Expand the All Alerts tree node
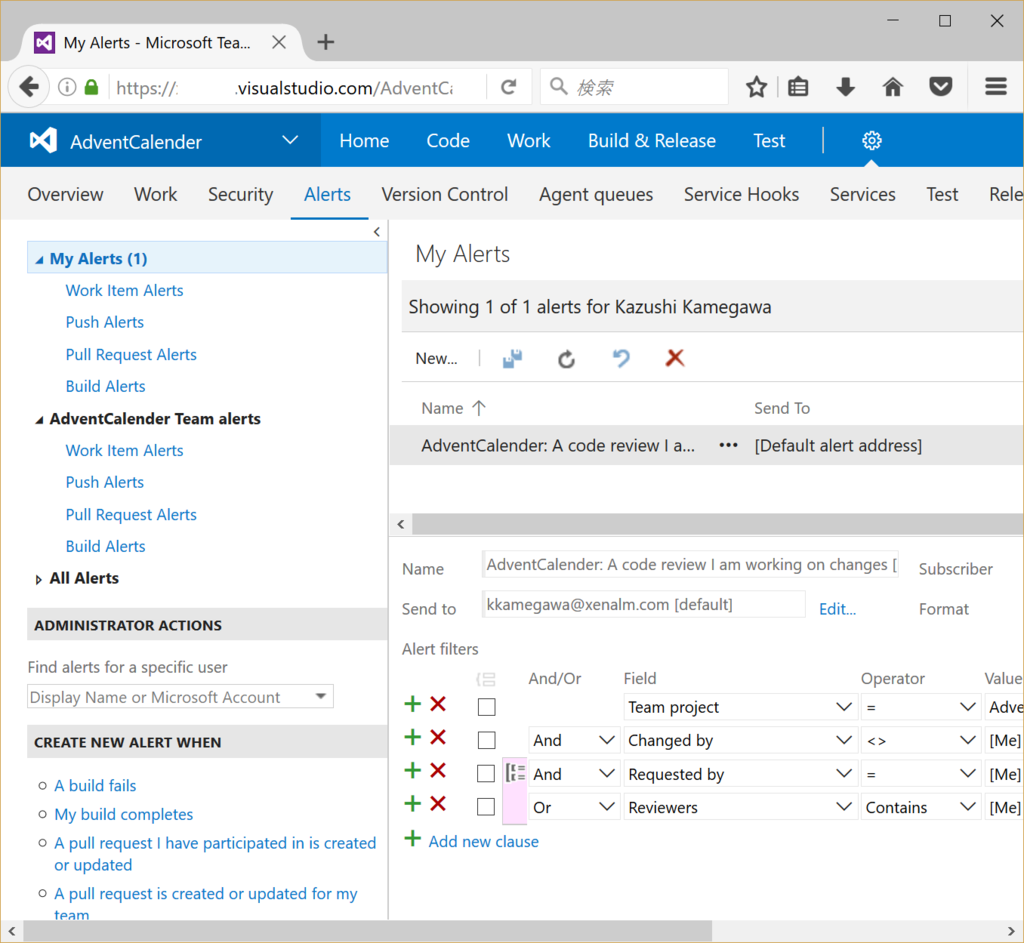1024x943 pixels. [39, 579]
